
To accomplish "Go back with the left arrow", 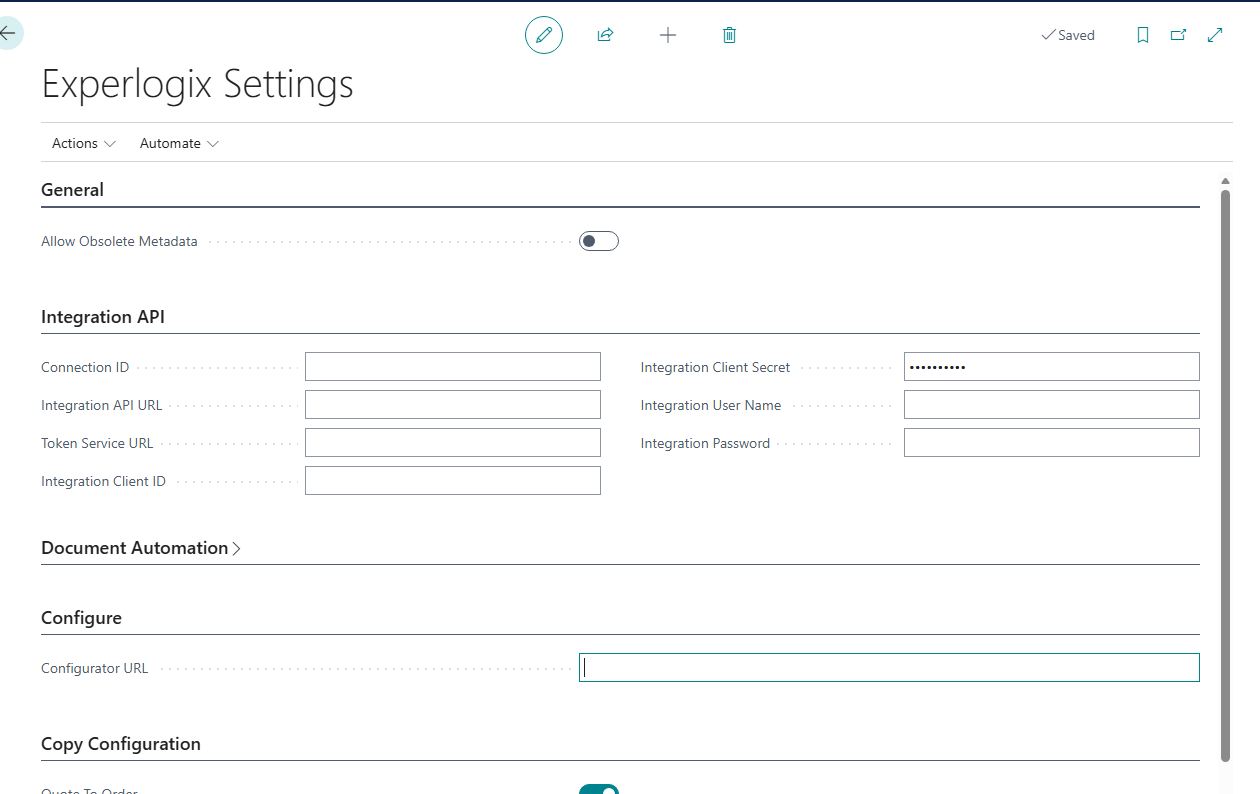I will point(8,33).
